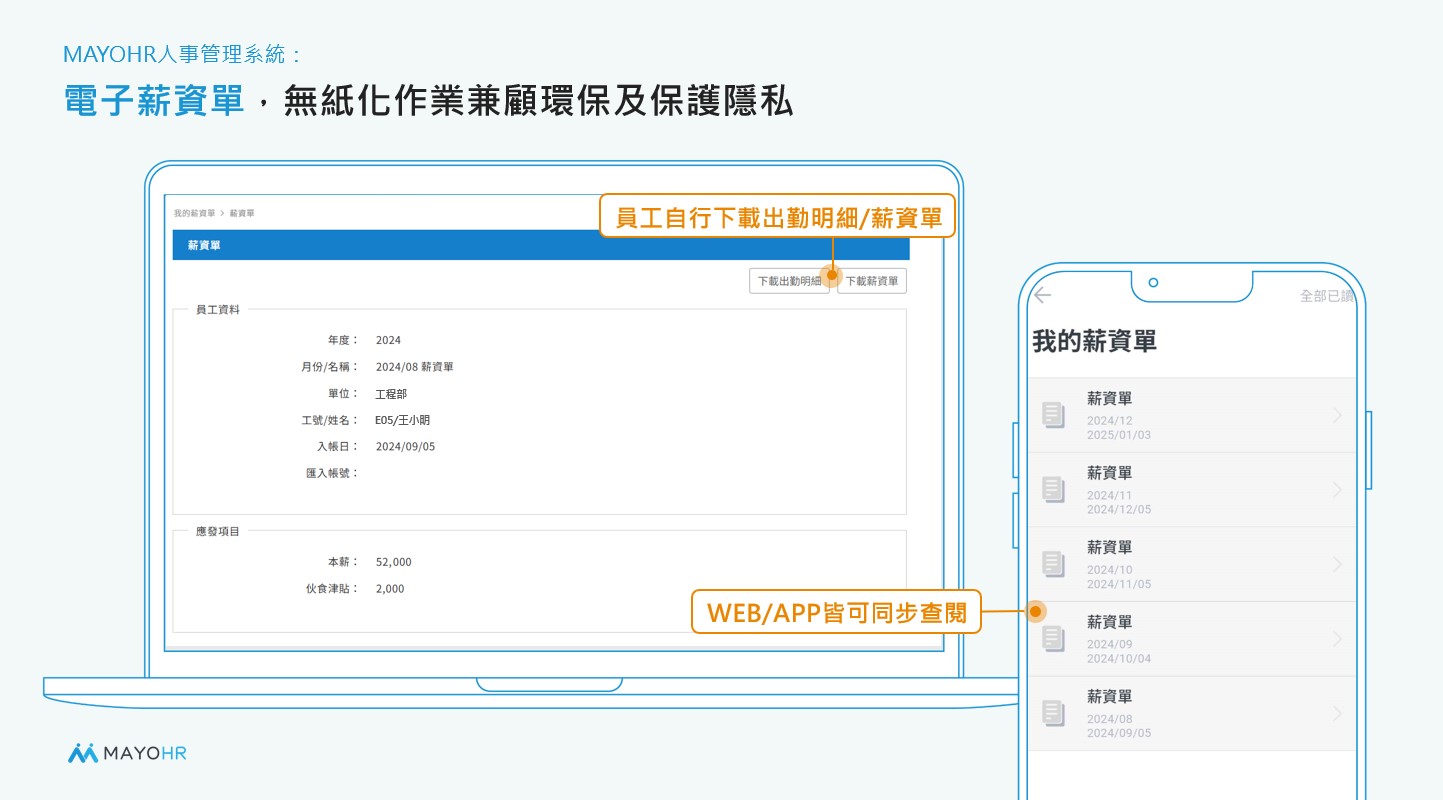Image resolution: width=1443 pixels, height=800 pixels.
Task: Open the 2024/10 薪資單 document icon
Action: [x=1053, y=564]
